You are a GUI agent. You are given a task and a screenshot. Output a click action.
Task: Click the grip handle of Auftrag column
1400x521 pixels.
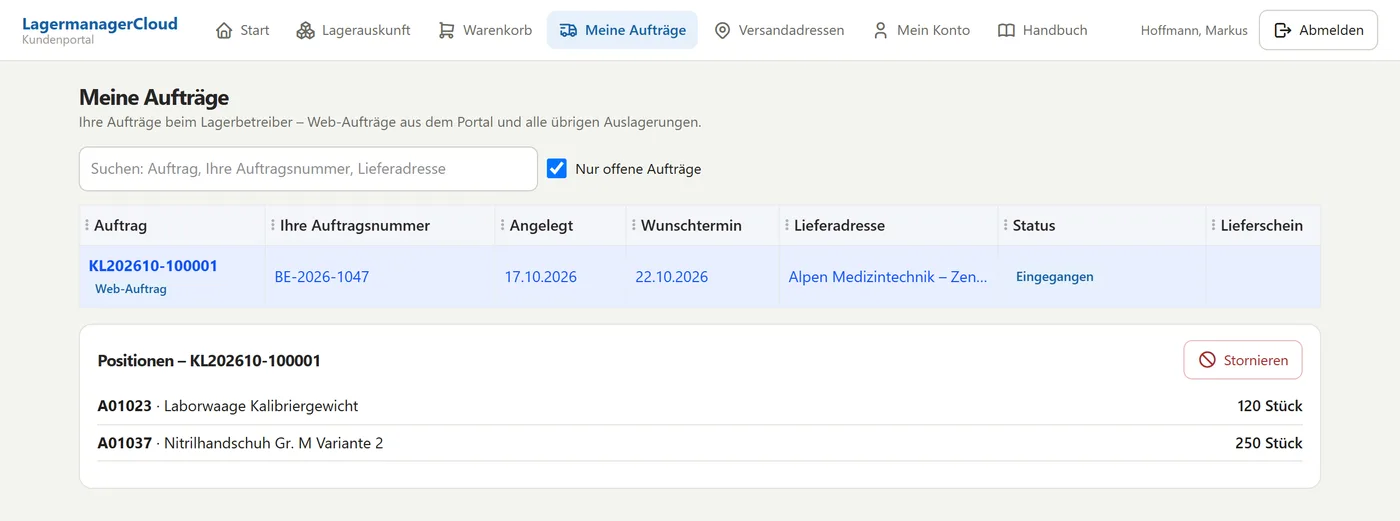87,225
